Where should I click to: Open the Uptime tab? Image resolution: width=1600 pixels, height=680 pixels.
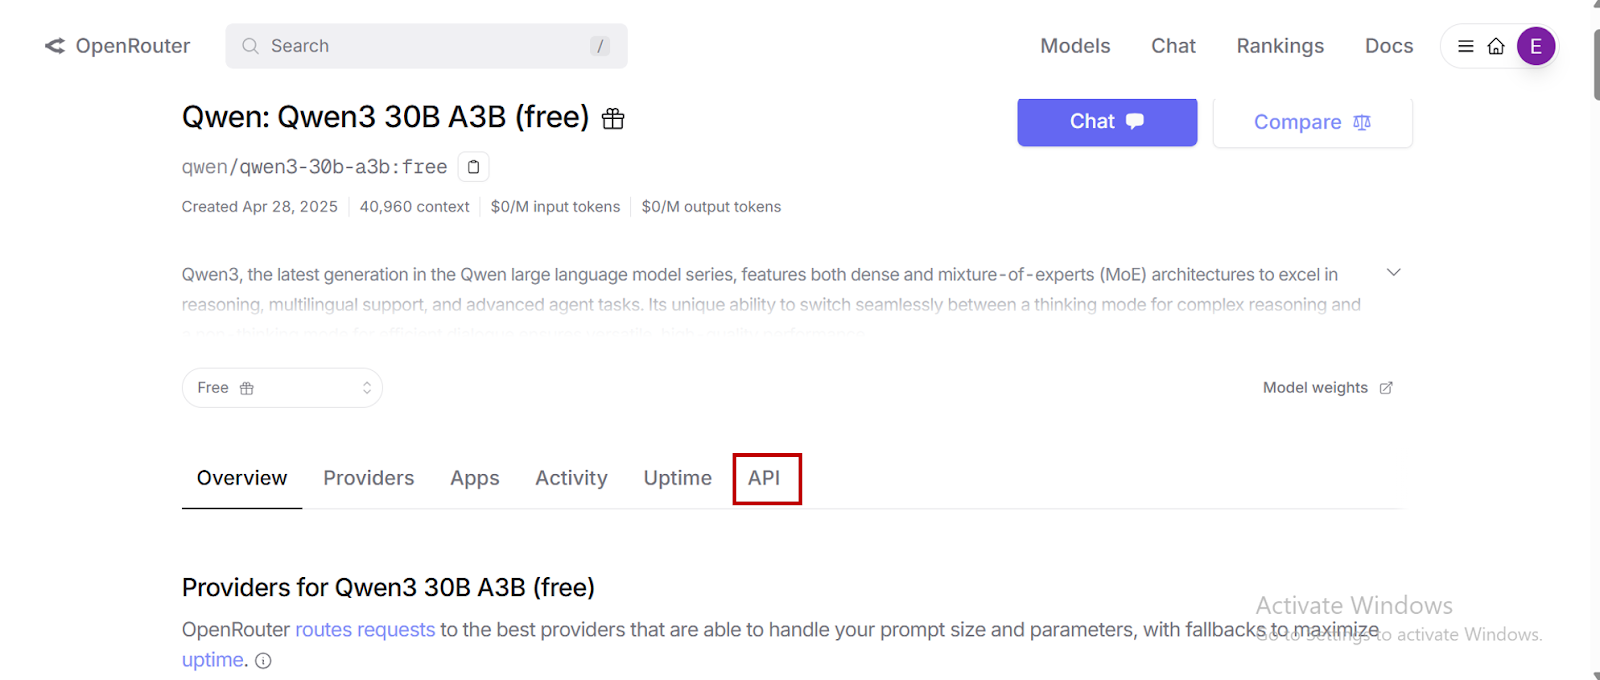pos(678,478)
